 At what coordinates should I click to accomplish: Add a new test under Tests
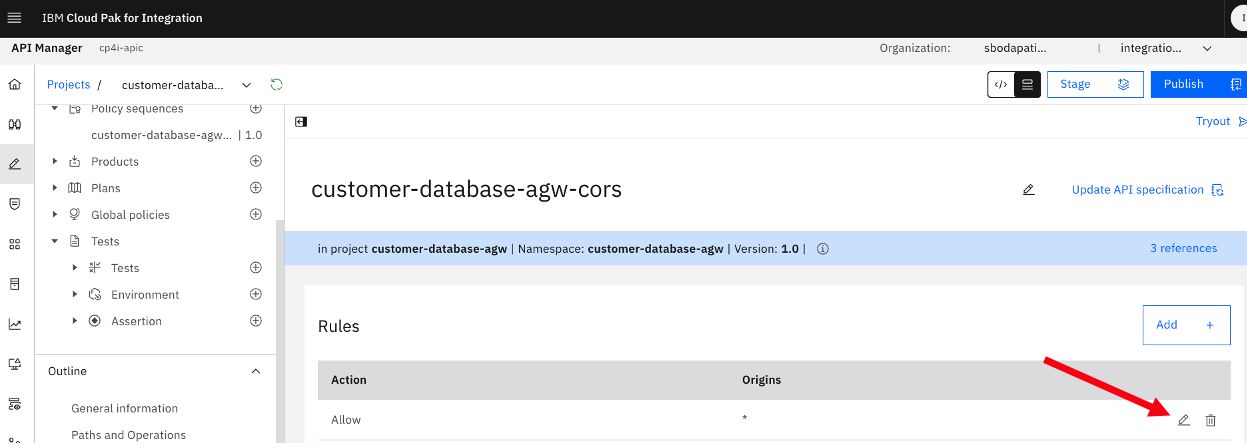tap(256, 267)
